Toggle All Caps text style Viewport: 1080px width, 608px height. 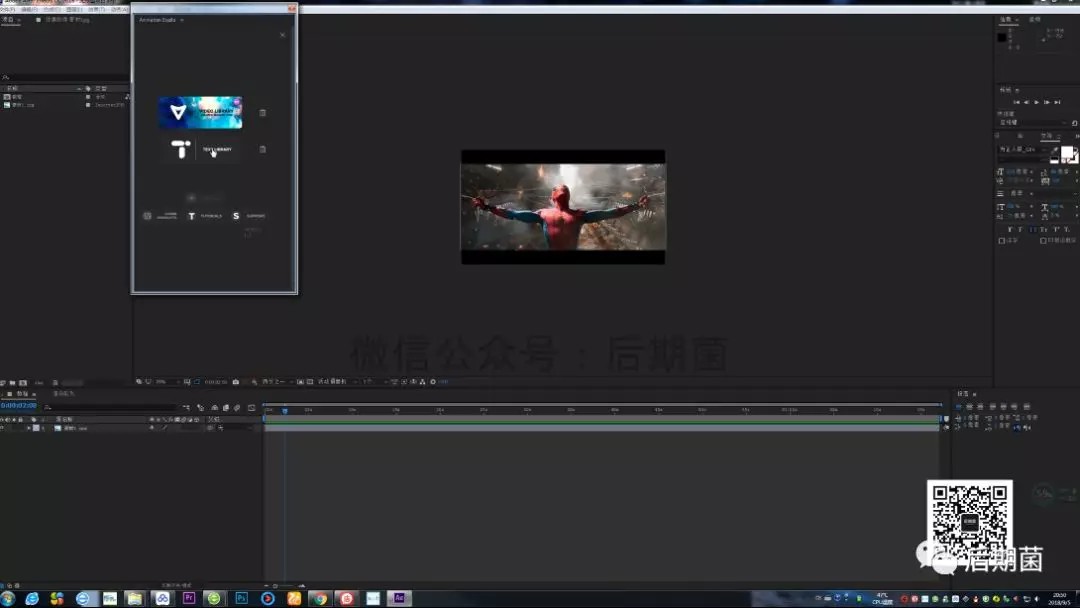tap(1032, 229)
